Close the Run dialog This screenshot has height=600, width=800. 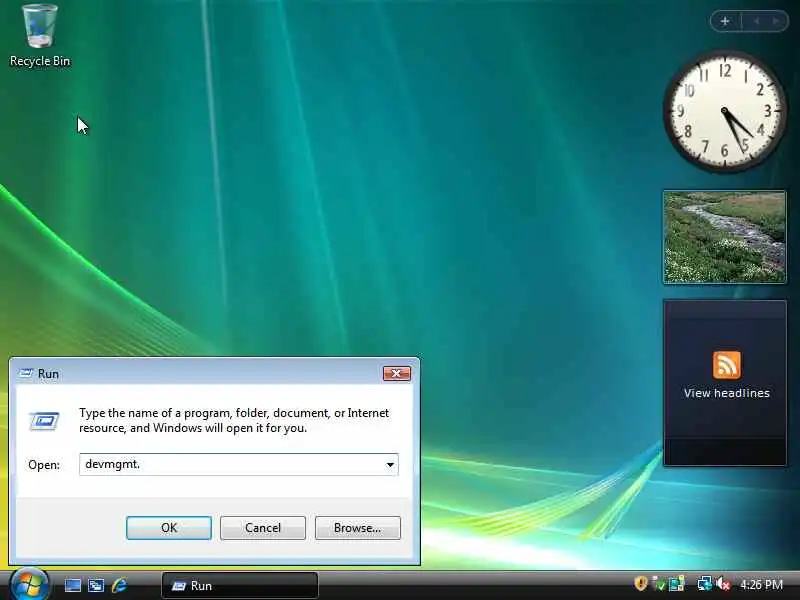396,373
